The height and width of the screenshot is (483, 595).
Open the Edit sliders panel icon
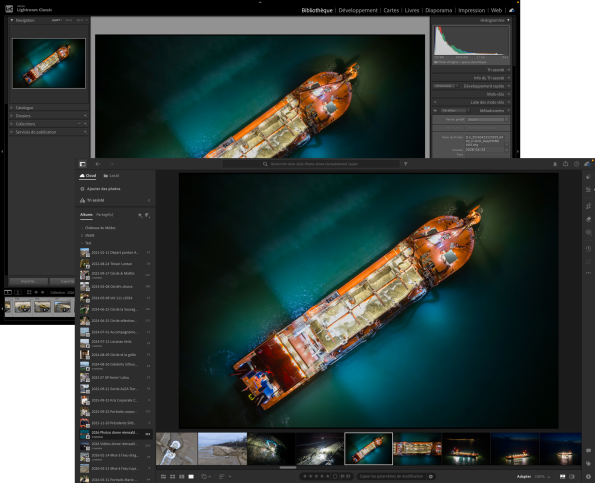click(x=589, y=189)
